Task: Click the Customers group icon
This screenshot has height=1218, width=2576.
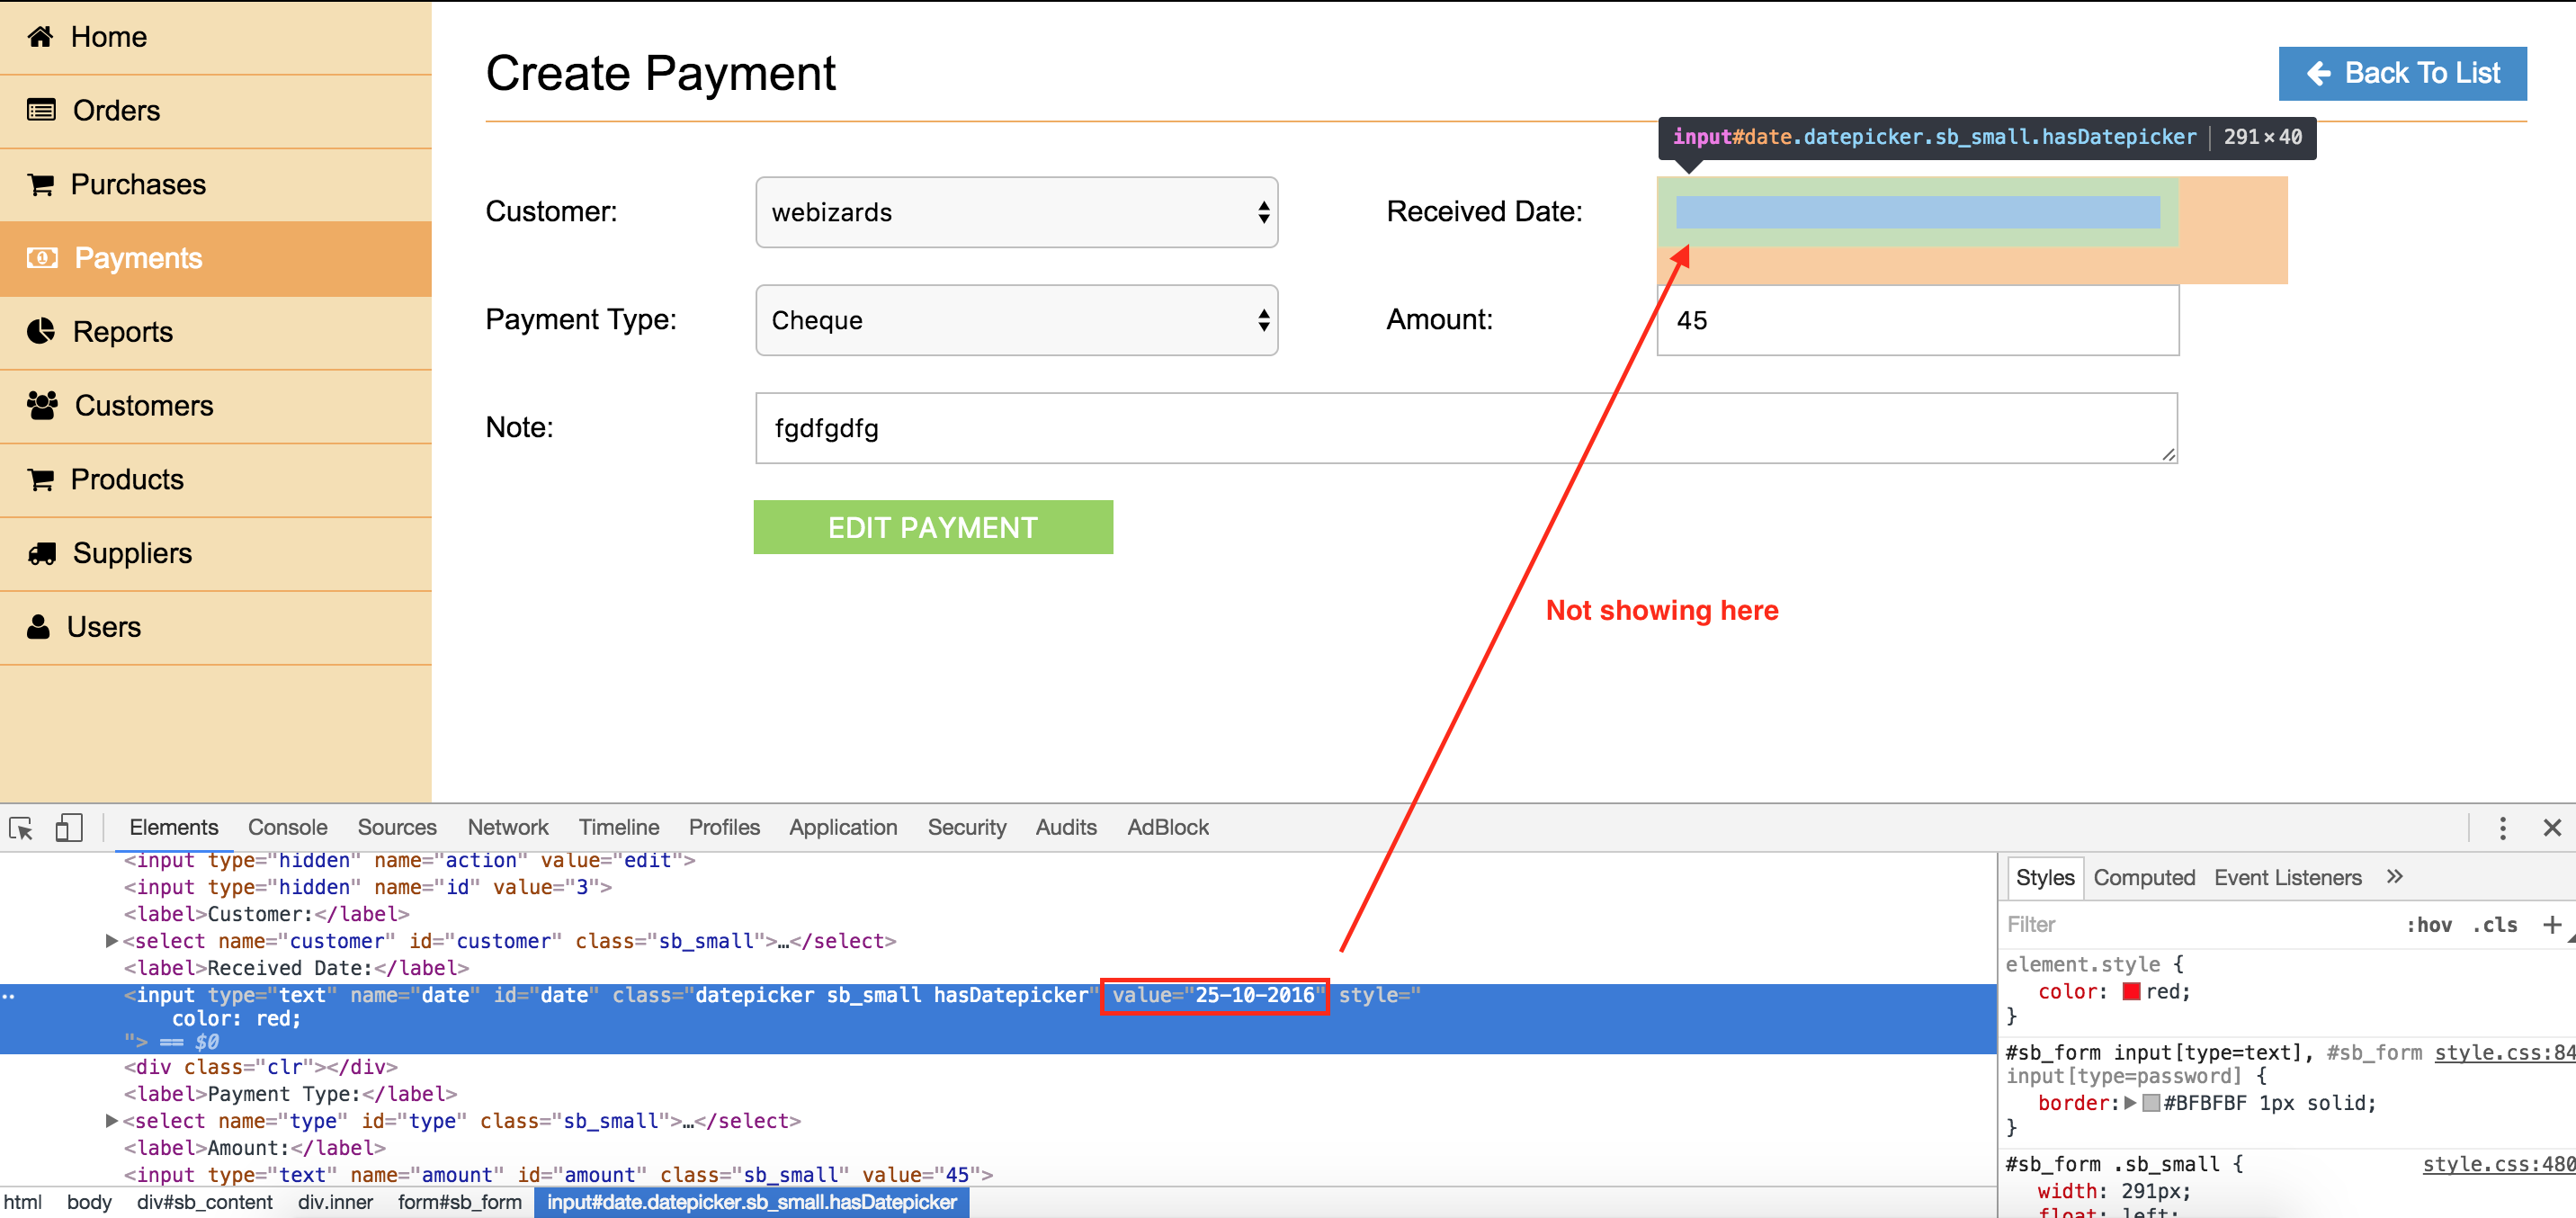Action: pos(42,405)
